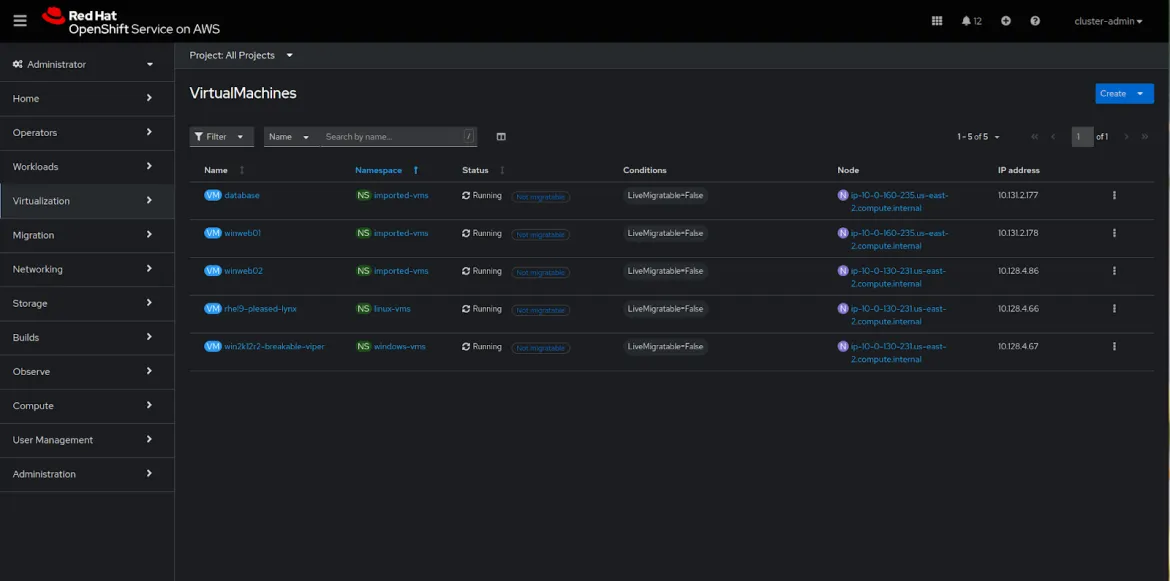This screenshot has height=581, width=1170.
Task: Click the plus import icon in header
Action: (x=1006, y=21)
